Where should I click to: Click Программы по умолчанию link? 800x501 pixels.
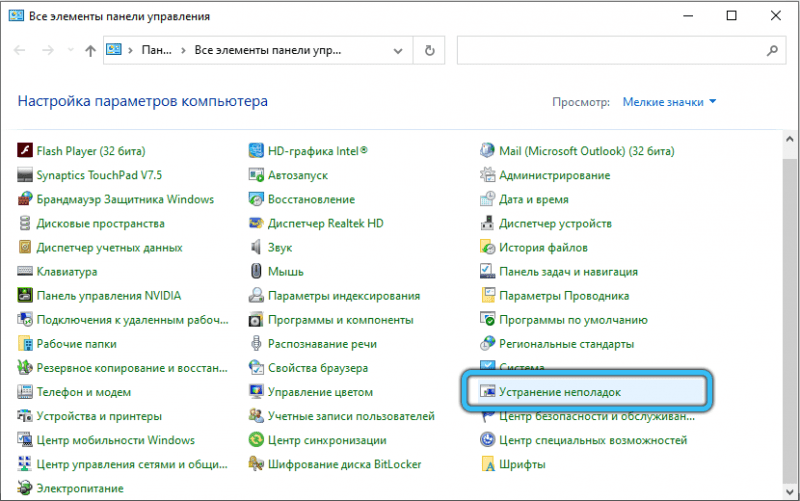tap(573, 320)
